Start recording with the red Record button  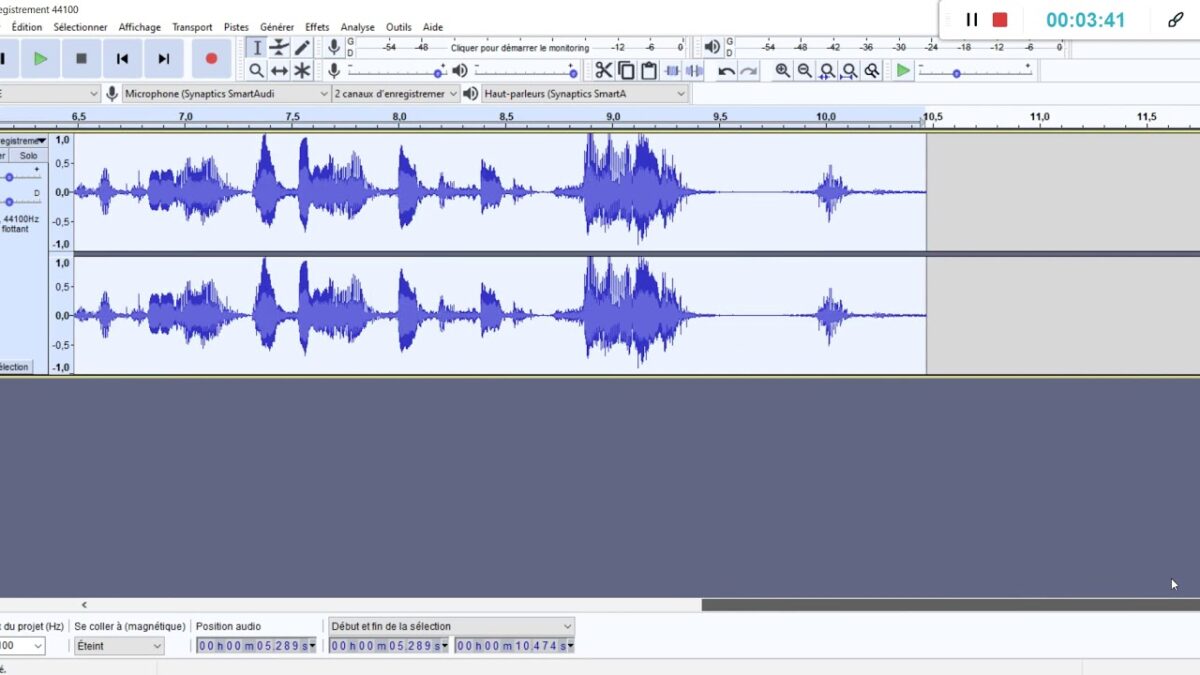[x=211, y=59]
